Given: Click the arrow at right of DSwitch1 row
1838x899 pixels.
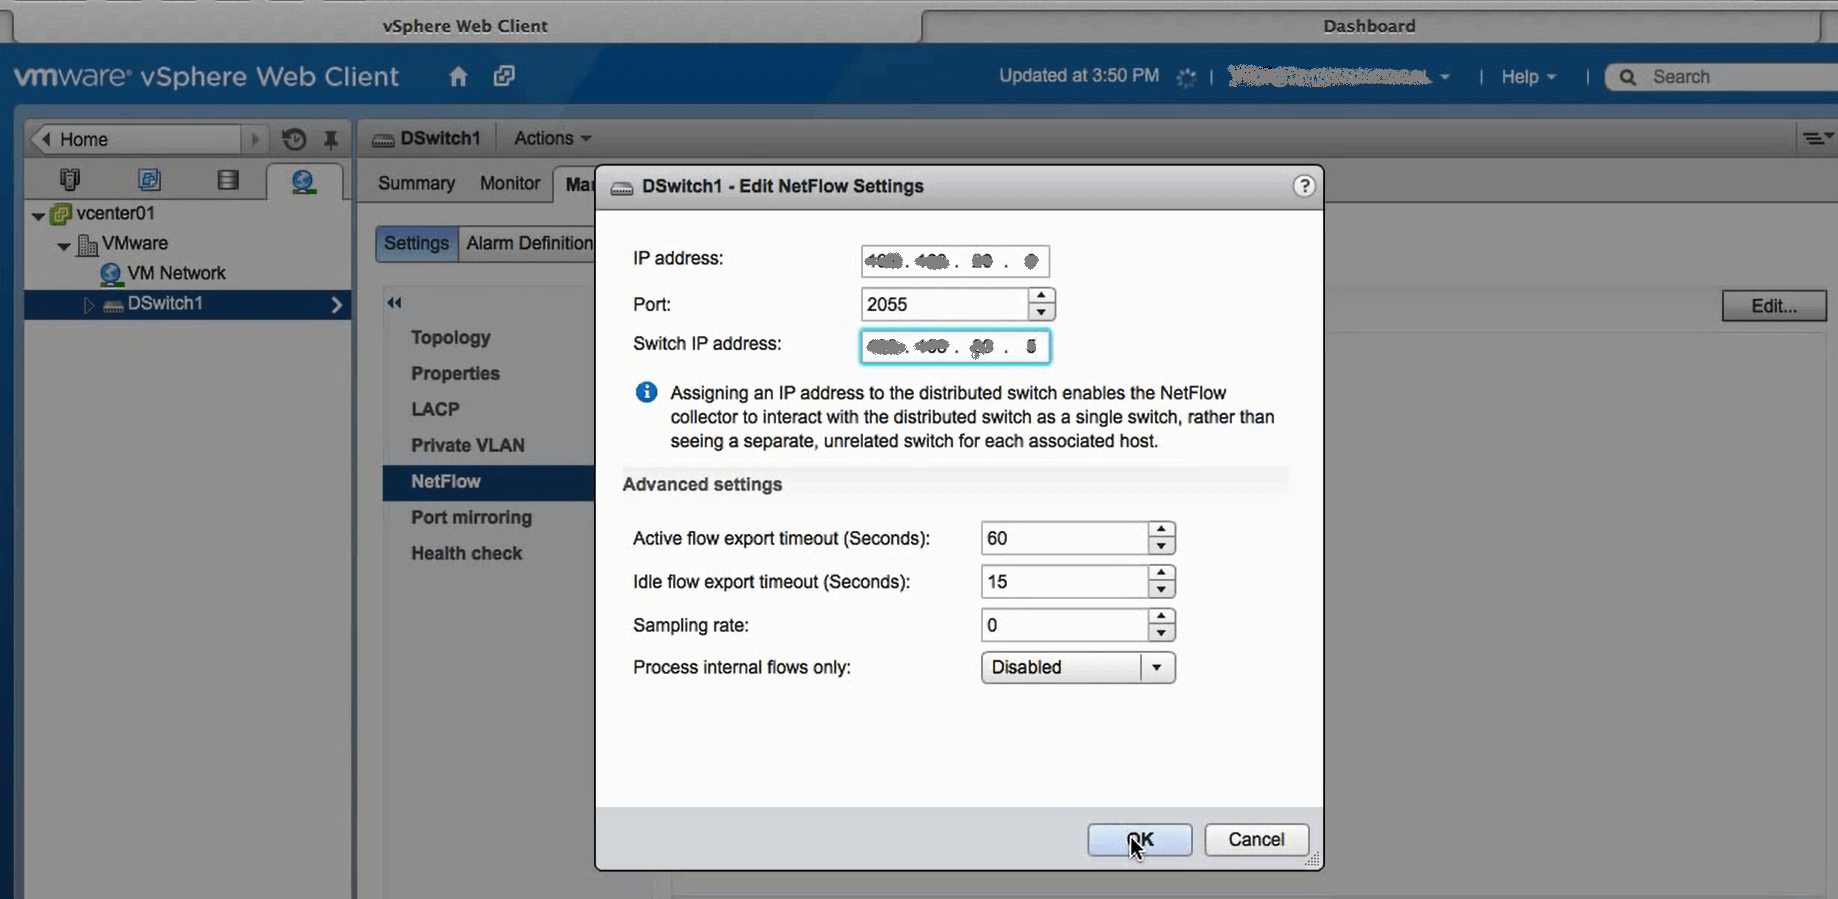Looking at the screenshot, I should [336, 305].
